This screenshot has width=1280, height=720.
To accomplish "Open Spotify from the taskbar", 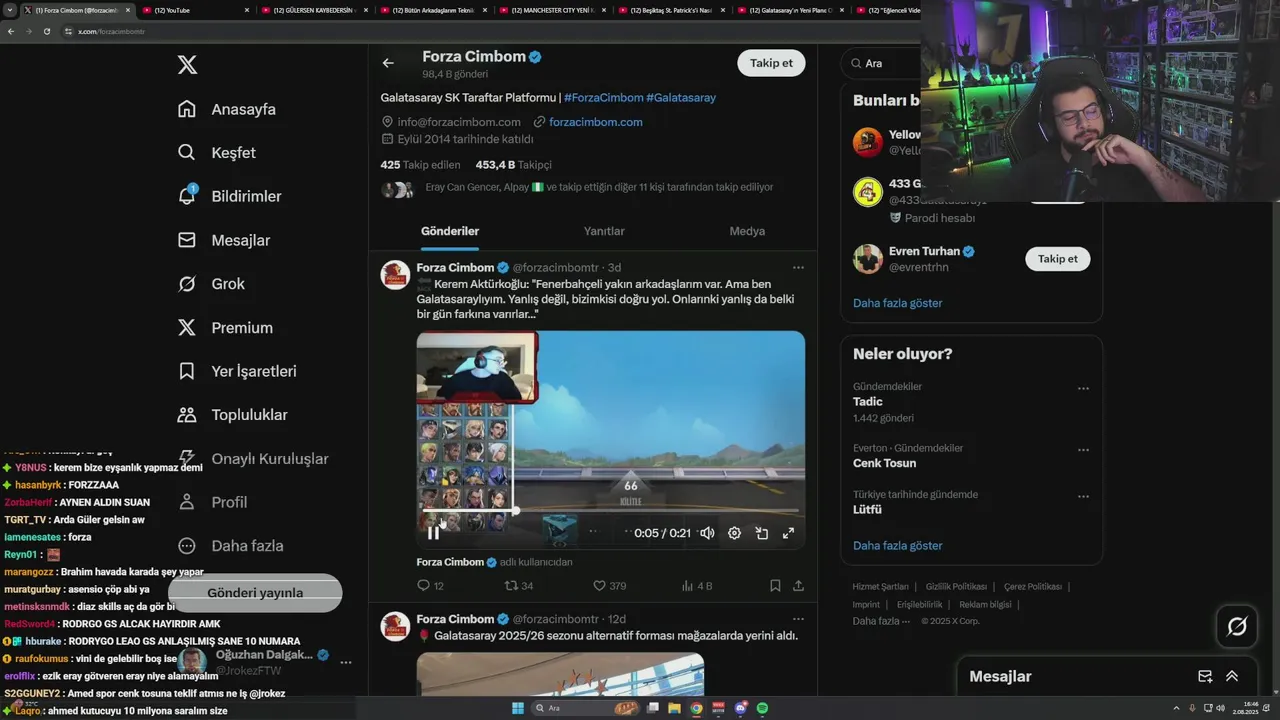I will pos(762,708).
